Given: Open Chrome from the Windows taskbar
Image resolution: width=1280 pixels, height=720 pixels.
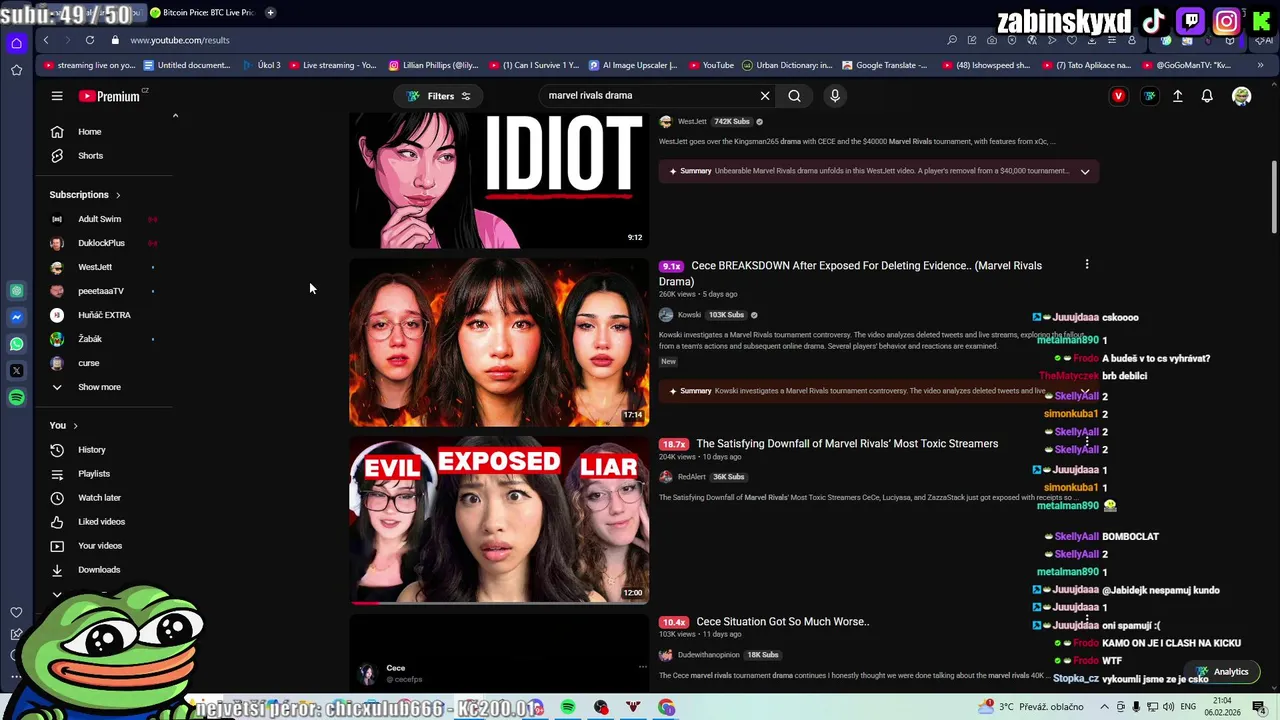Looking at the screenshot, I should [x=666, y=708].
